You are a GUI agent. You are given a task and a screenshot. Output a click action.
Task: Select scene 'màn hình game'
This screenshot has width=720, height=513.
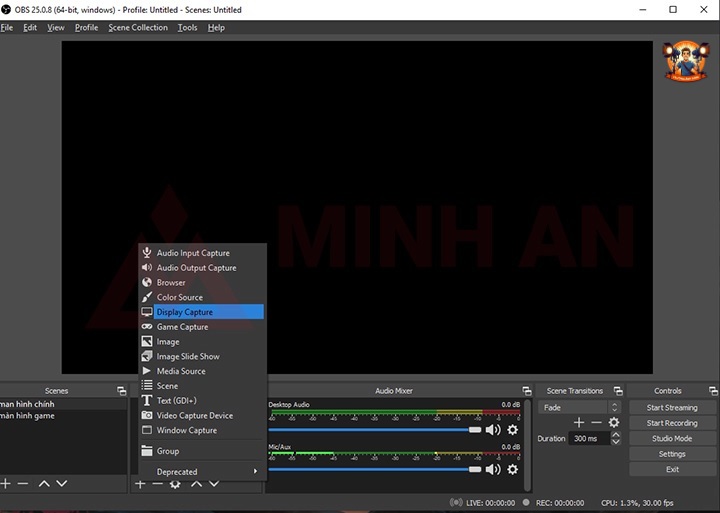[63, 416]
